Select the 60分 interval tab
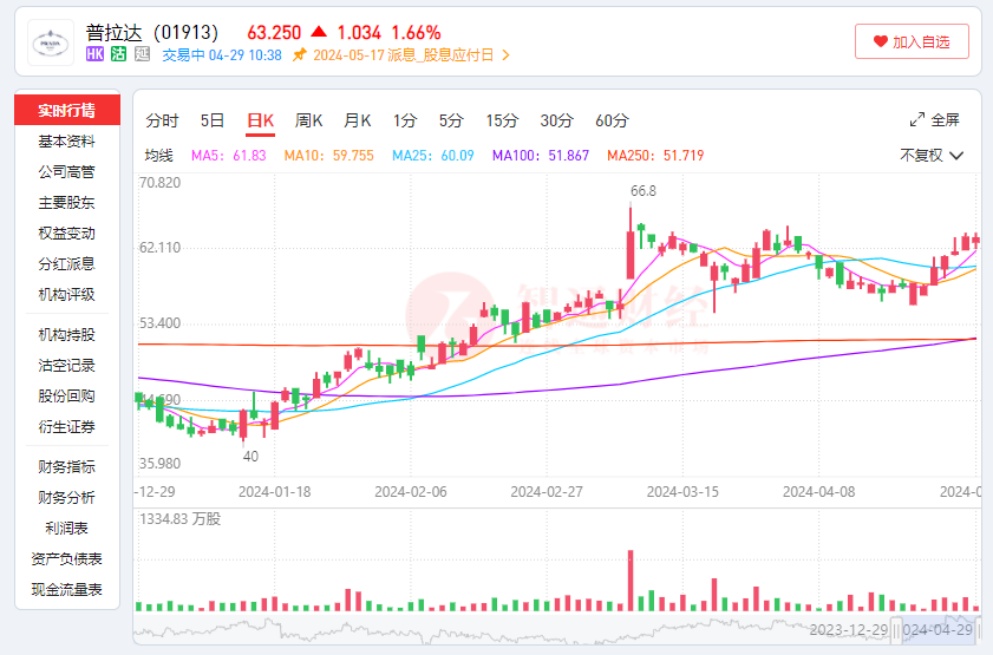 coord(612,121)
